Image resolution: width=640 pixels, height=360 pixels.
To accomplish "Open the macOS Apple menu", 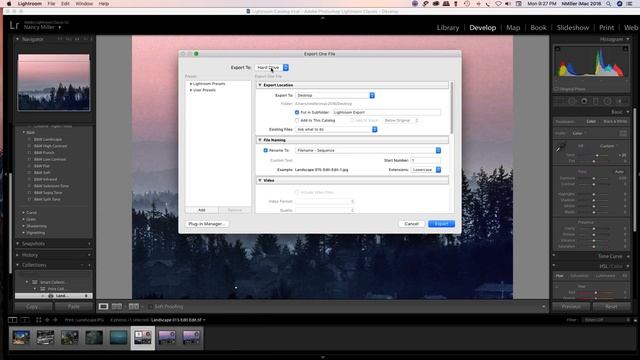I will 9,4.
